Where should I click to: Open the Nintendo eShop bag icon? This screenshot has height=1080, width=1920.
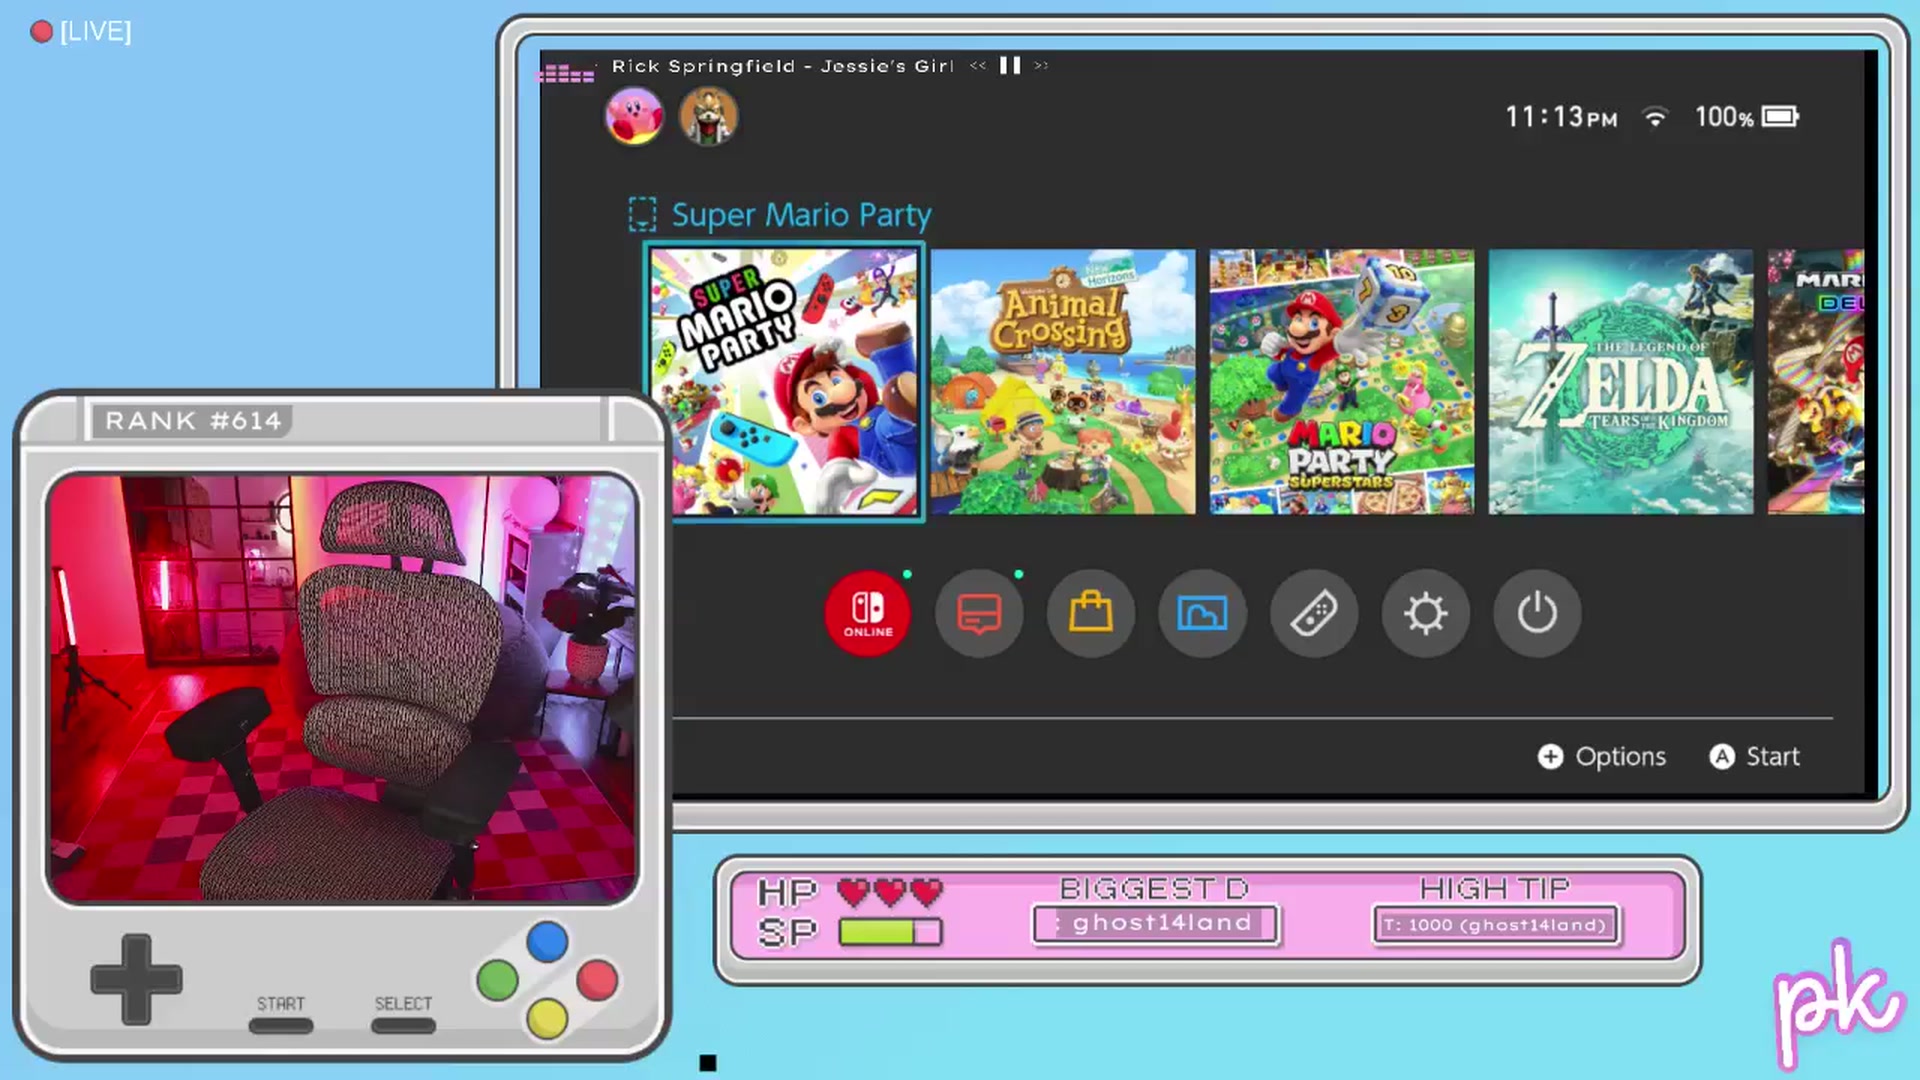[x=1090, y=613]
